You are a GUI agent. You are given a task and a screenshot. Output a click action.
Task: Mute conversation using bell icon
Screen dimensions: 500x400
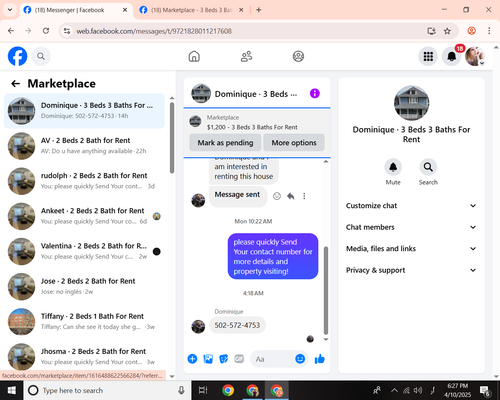[x=393, y=167]
